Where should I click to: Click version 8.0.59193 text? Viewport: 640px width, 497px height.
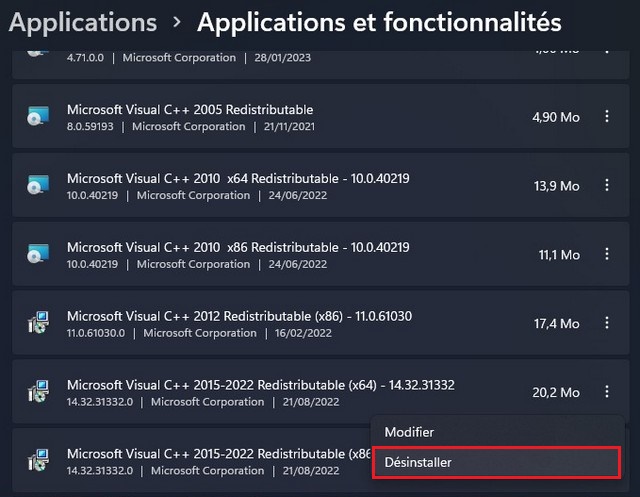pyautogui.click(x=90, y=126)
